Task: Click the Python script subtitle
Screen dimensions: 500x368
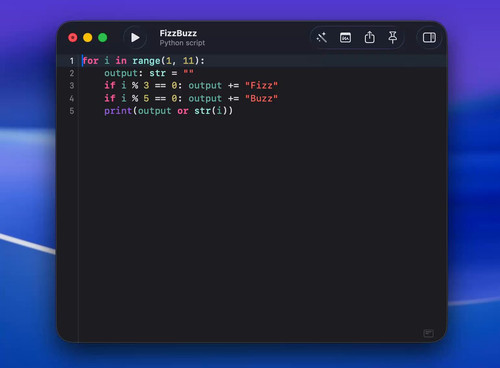Action: (x=182, y=43)
